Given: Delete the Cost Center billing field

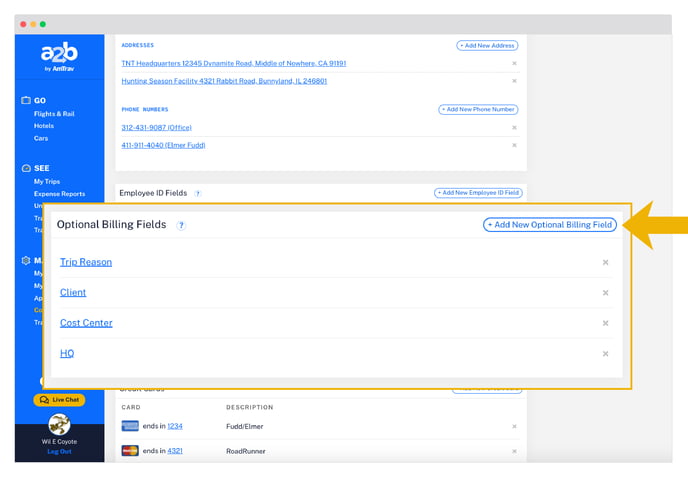Looking at the screenshot, I should (x=605, y=323).
